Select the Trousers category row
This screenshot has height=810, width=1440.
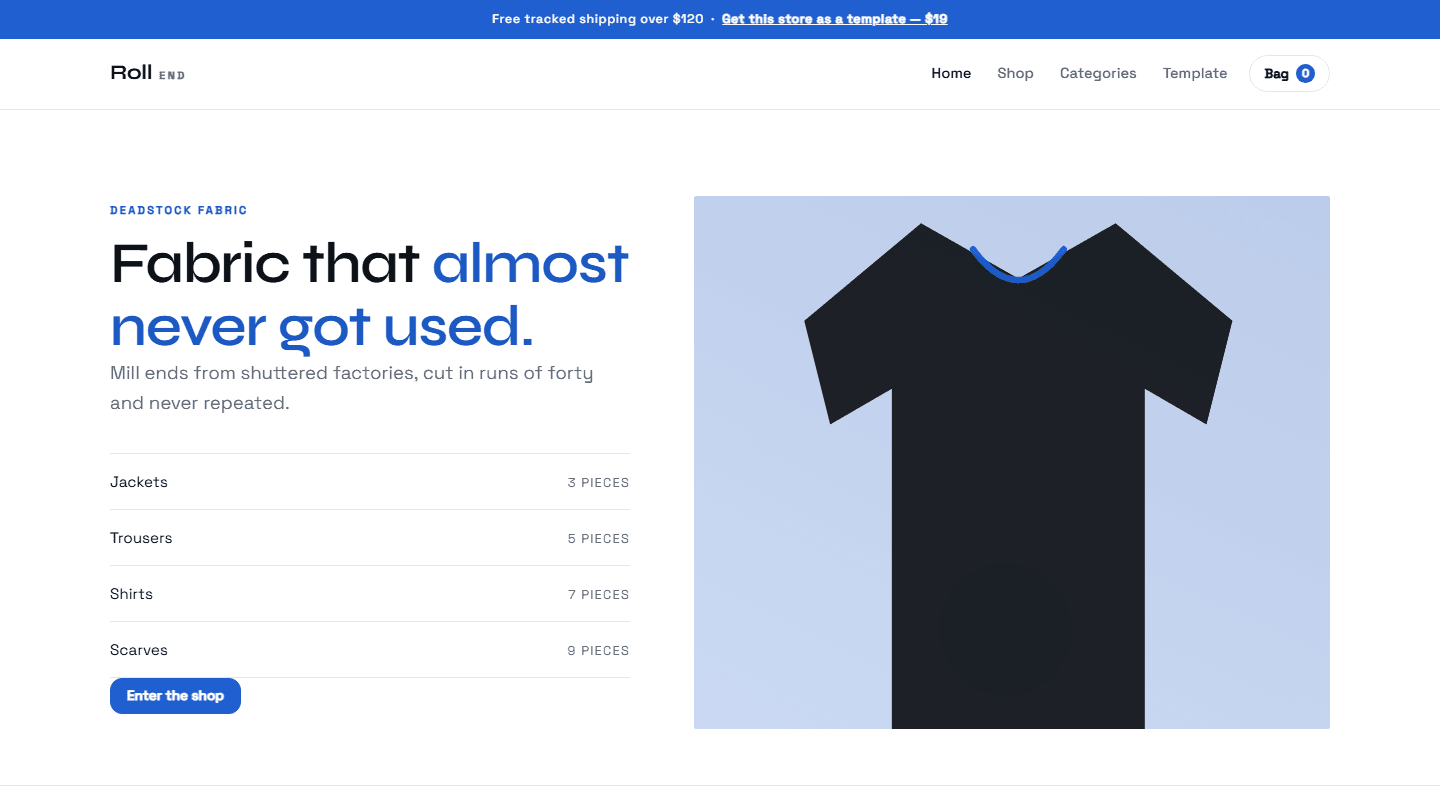pos(370,538)
